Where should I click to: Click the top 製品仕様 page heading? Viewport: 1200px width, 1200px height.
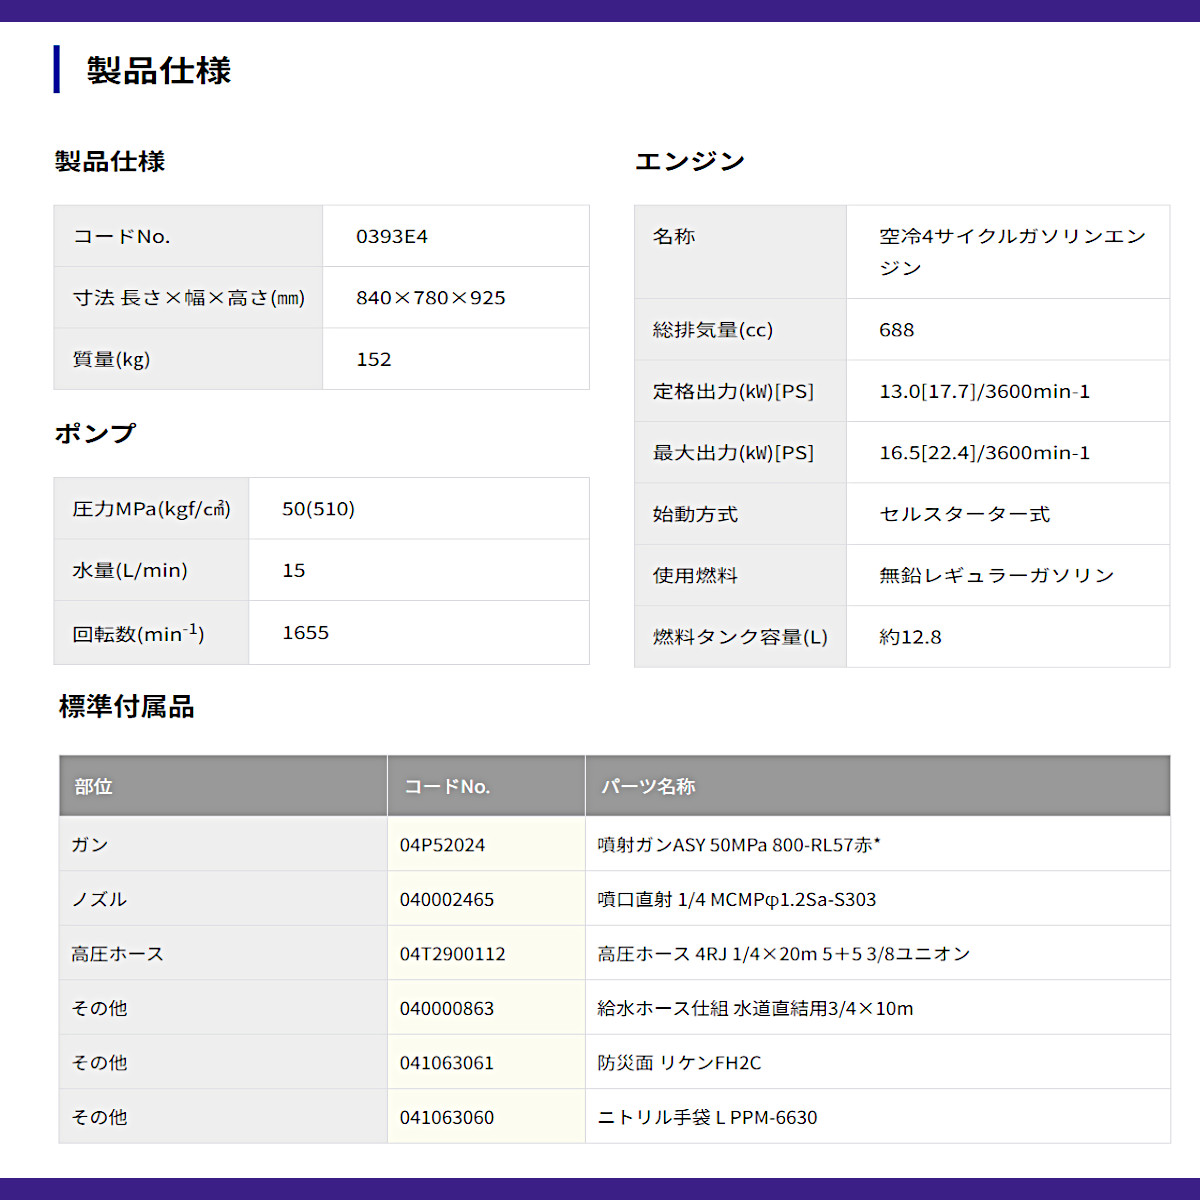pyautogui.click(x=159, y=70)
